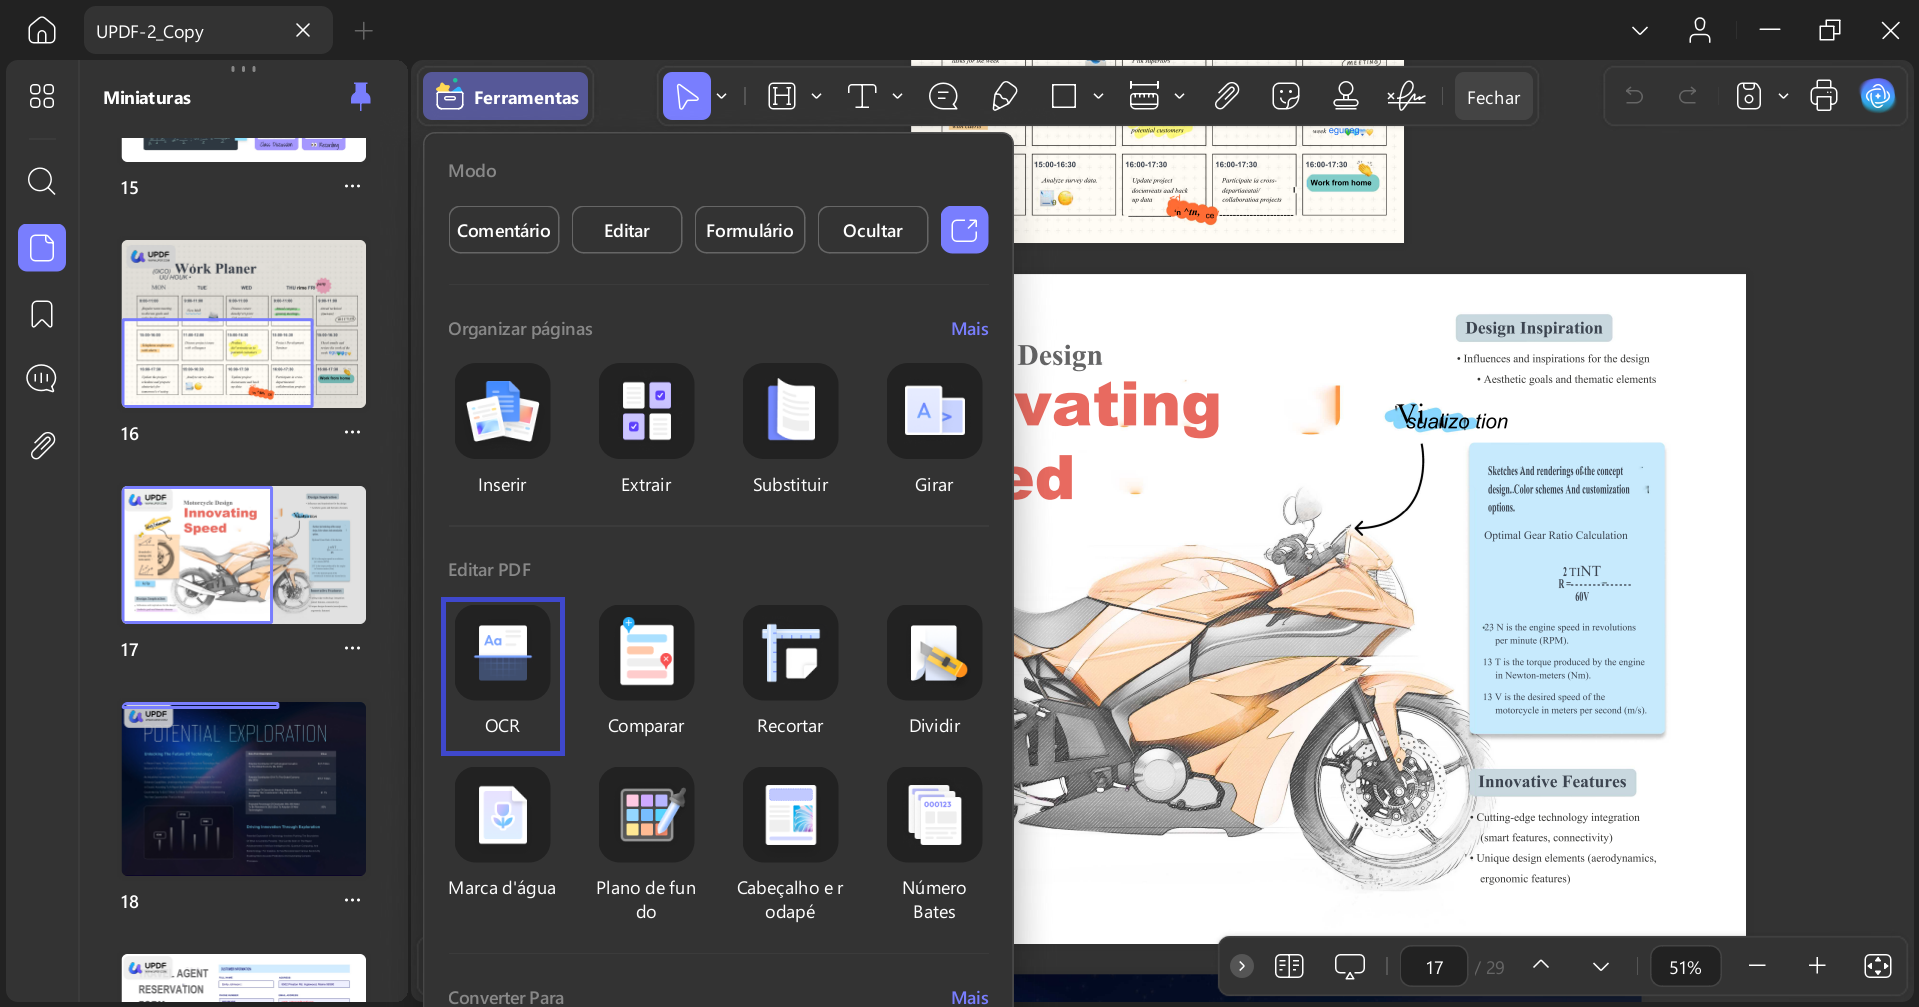Open the Marca d'água watermark tool
Image resolution: width=1919 pixels, height=1007 pixels.
click(x=502, y=815)
